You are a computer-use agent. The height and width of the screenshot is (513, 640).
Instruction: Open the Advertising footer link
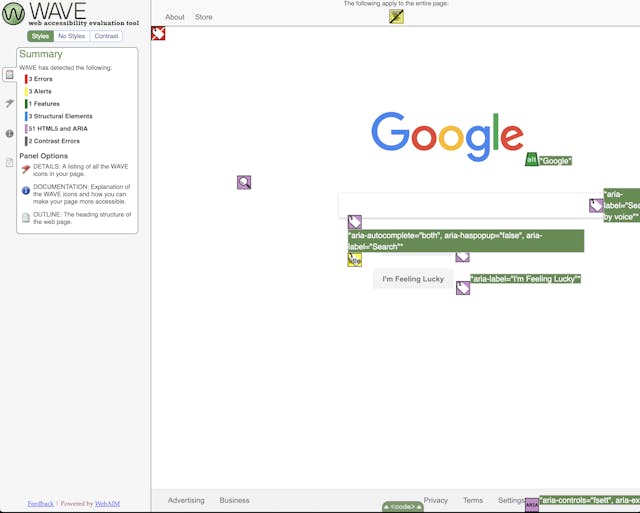click(x=186, y=500)
